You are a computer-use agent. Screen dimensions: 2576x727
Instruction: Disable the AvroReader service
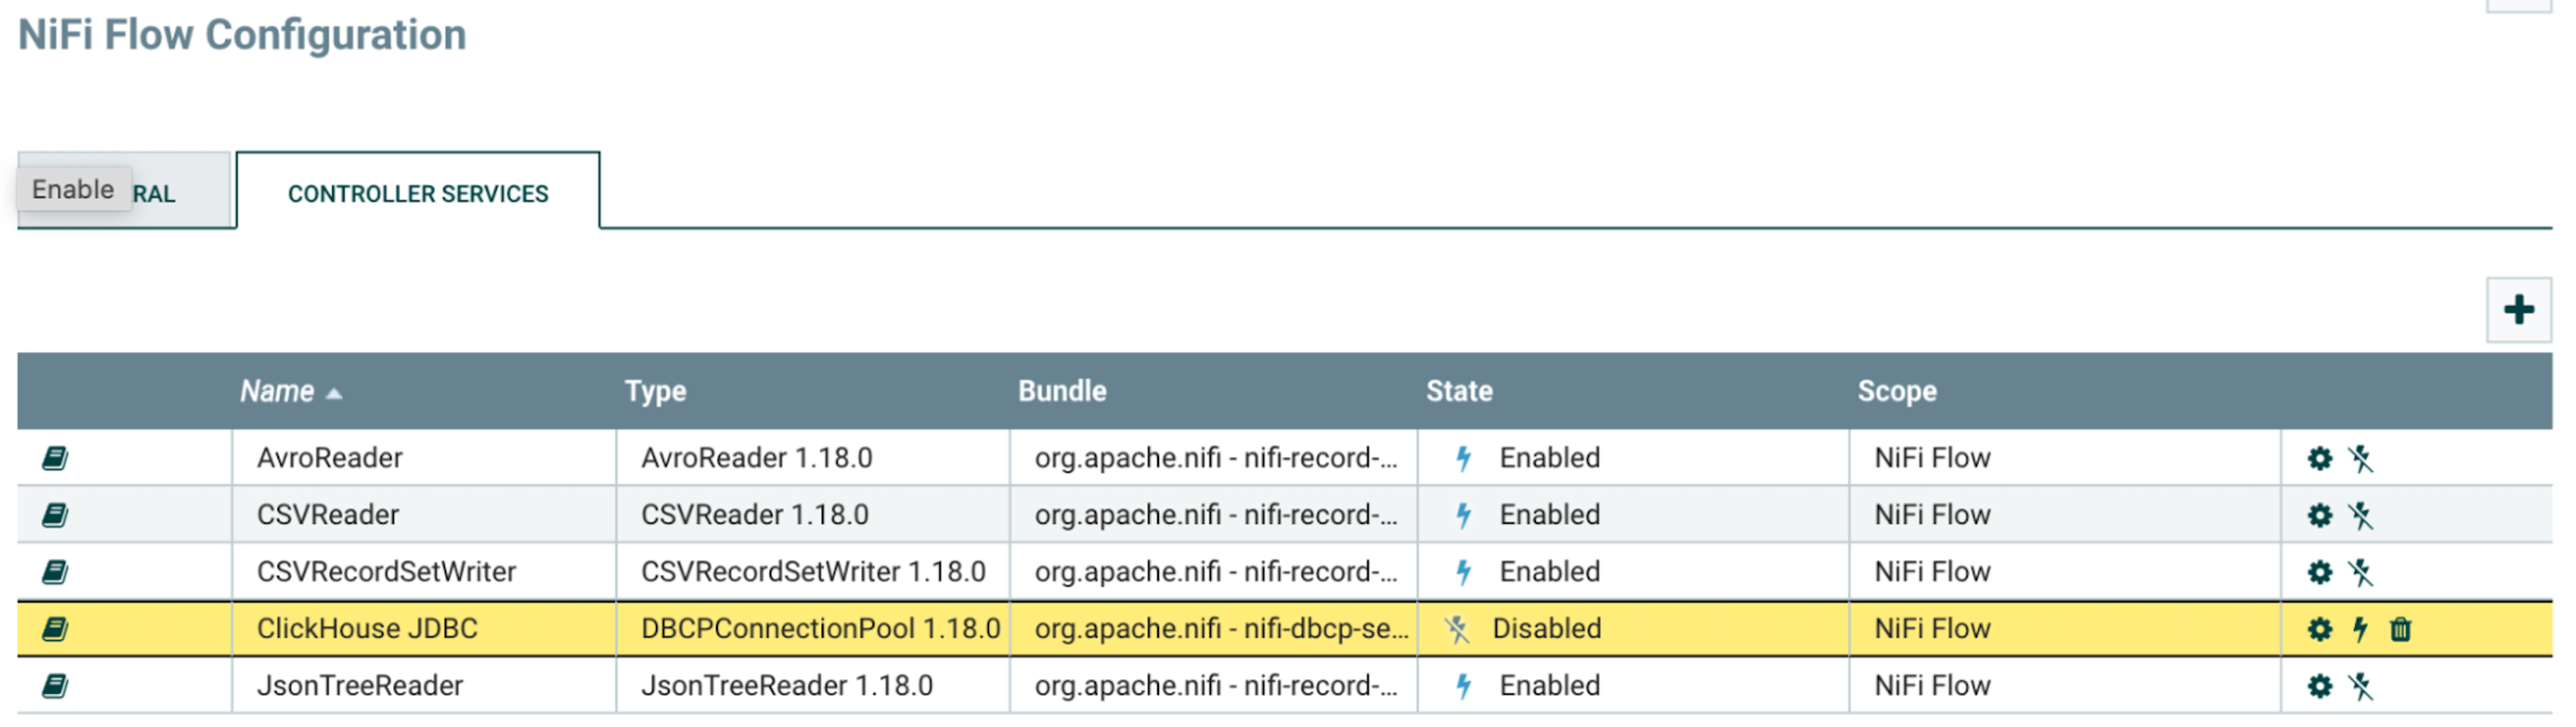click(x=2361, y=458)
